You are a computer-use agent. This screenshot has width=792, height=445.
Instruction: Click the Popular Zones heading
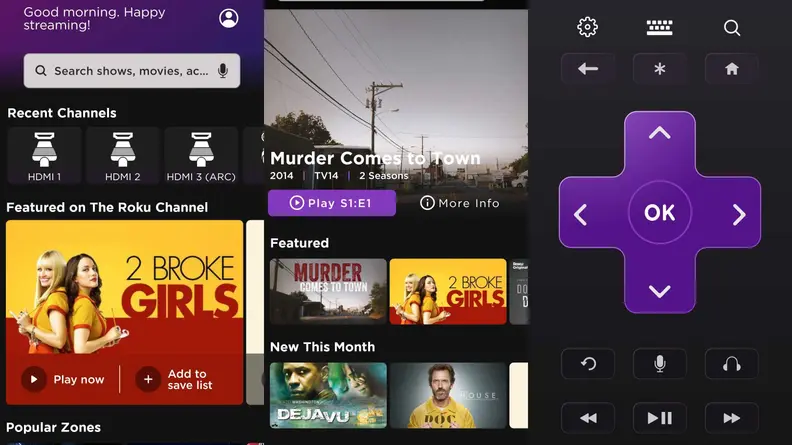pos(54,427)
